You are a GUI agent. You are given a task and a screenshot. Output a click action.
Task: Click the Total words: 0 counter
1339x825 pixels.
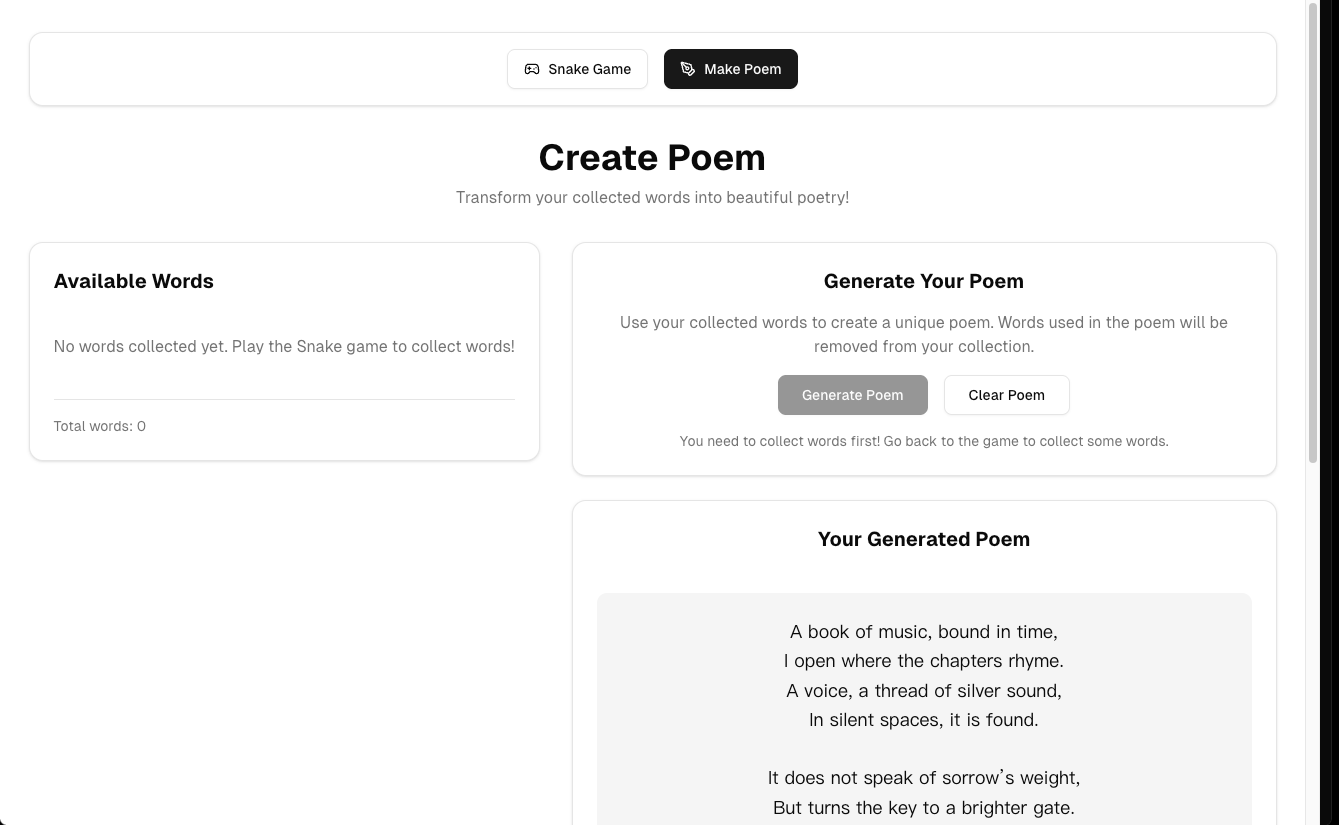point(100,426)
